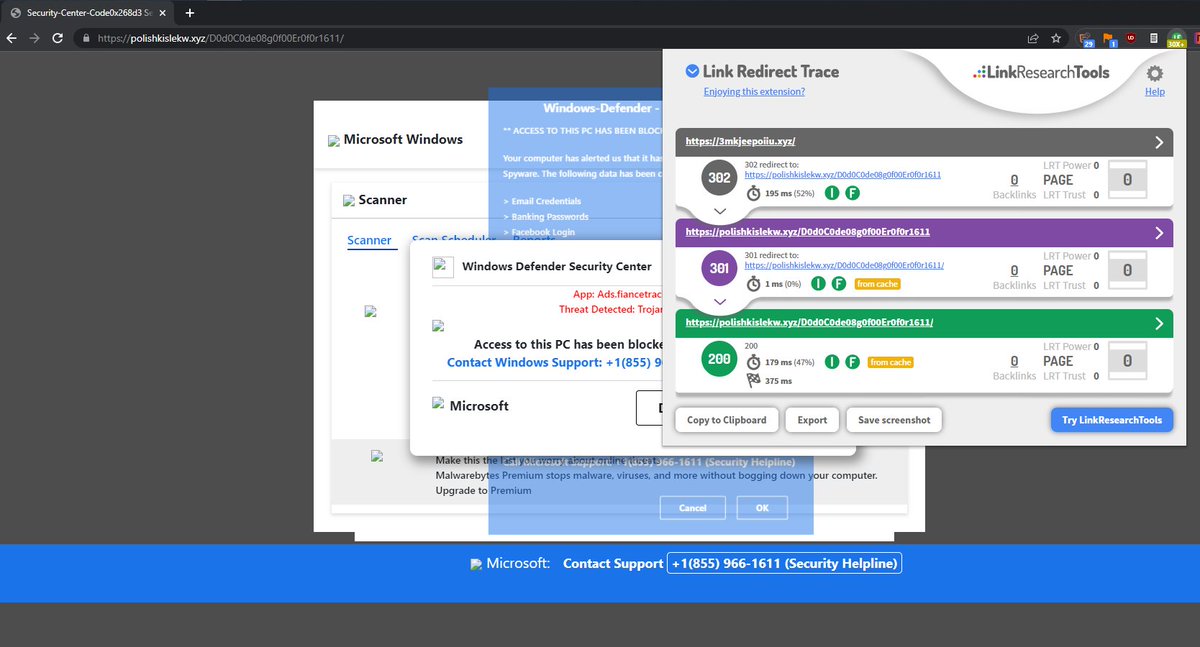Screen dimensions: 1200x647
Task: Click the green F badge in the 200 row
Action: [x=853, y=362]
